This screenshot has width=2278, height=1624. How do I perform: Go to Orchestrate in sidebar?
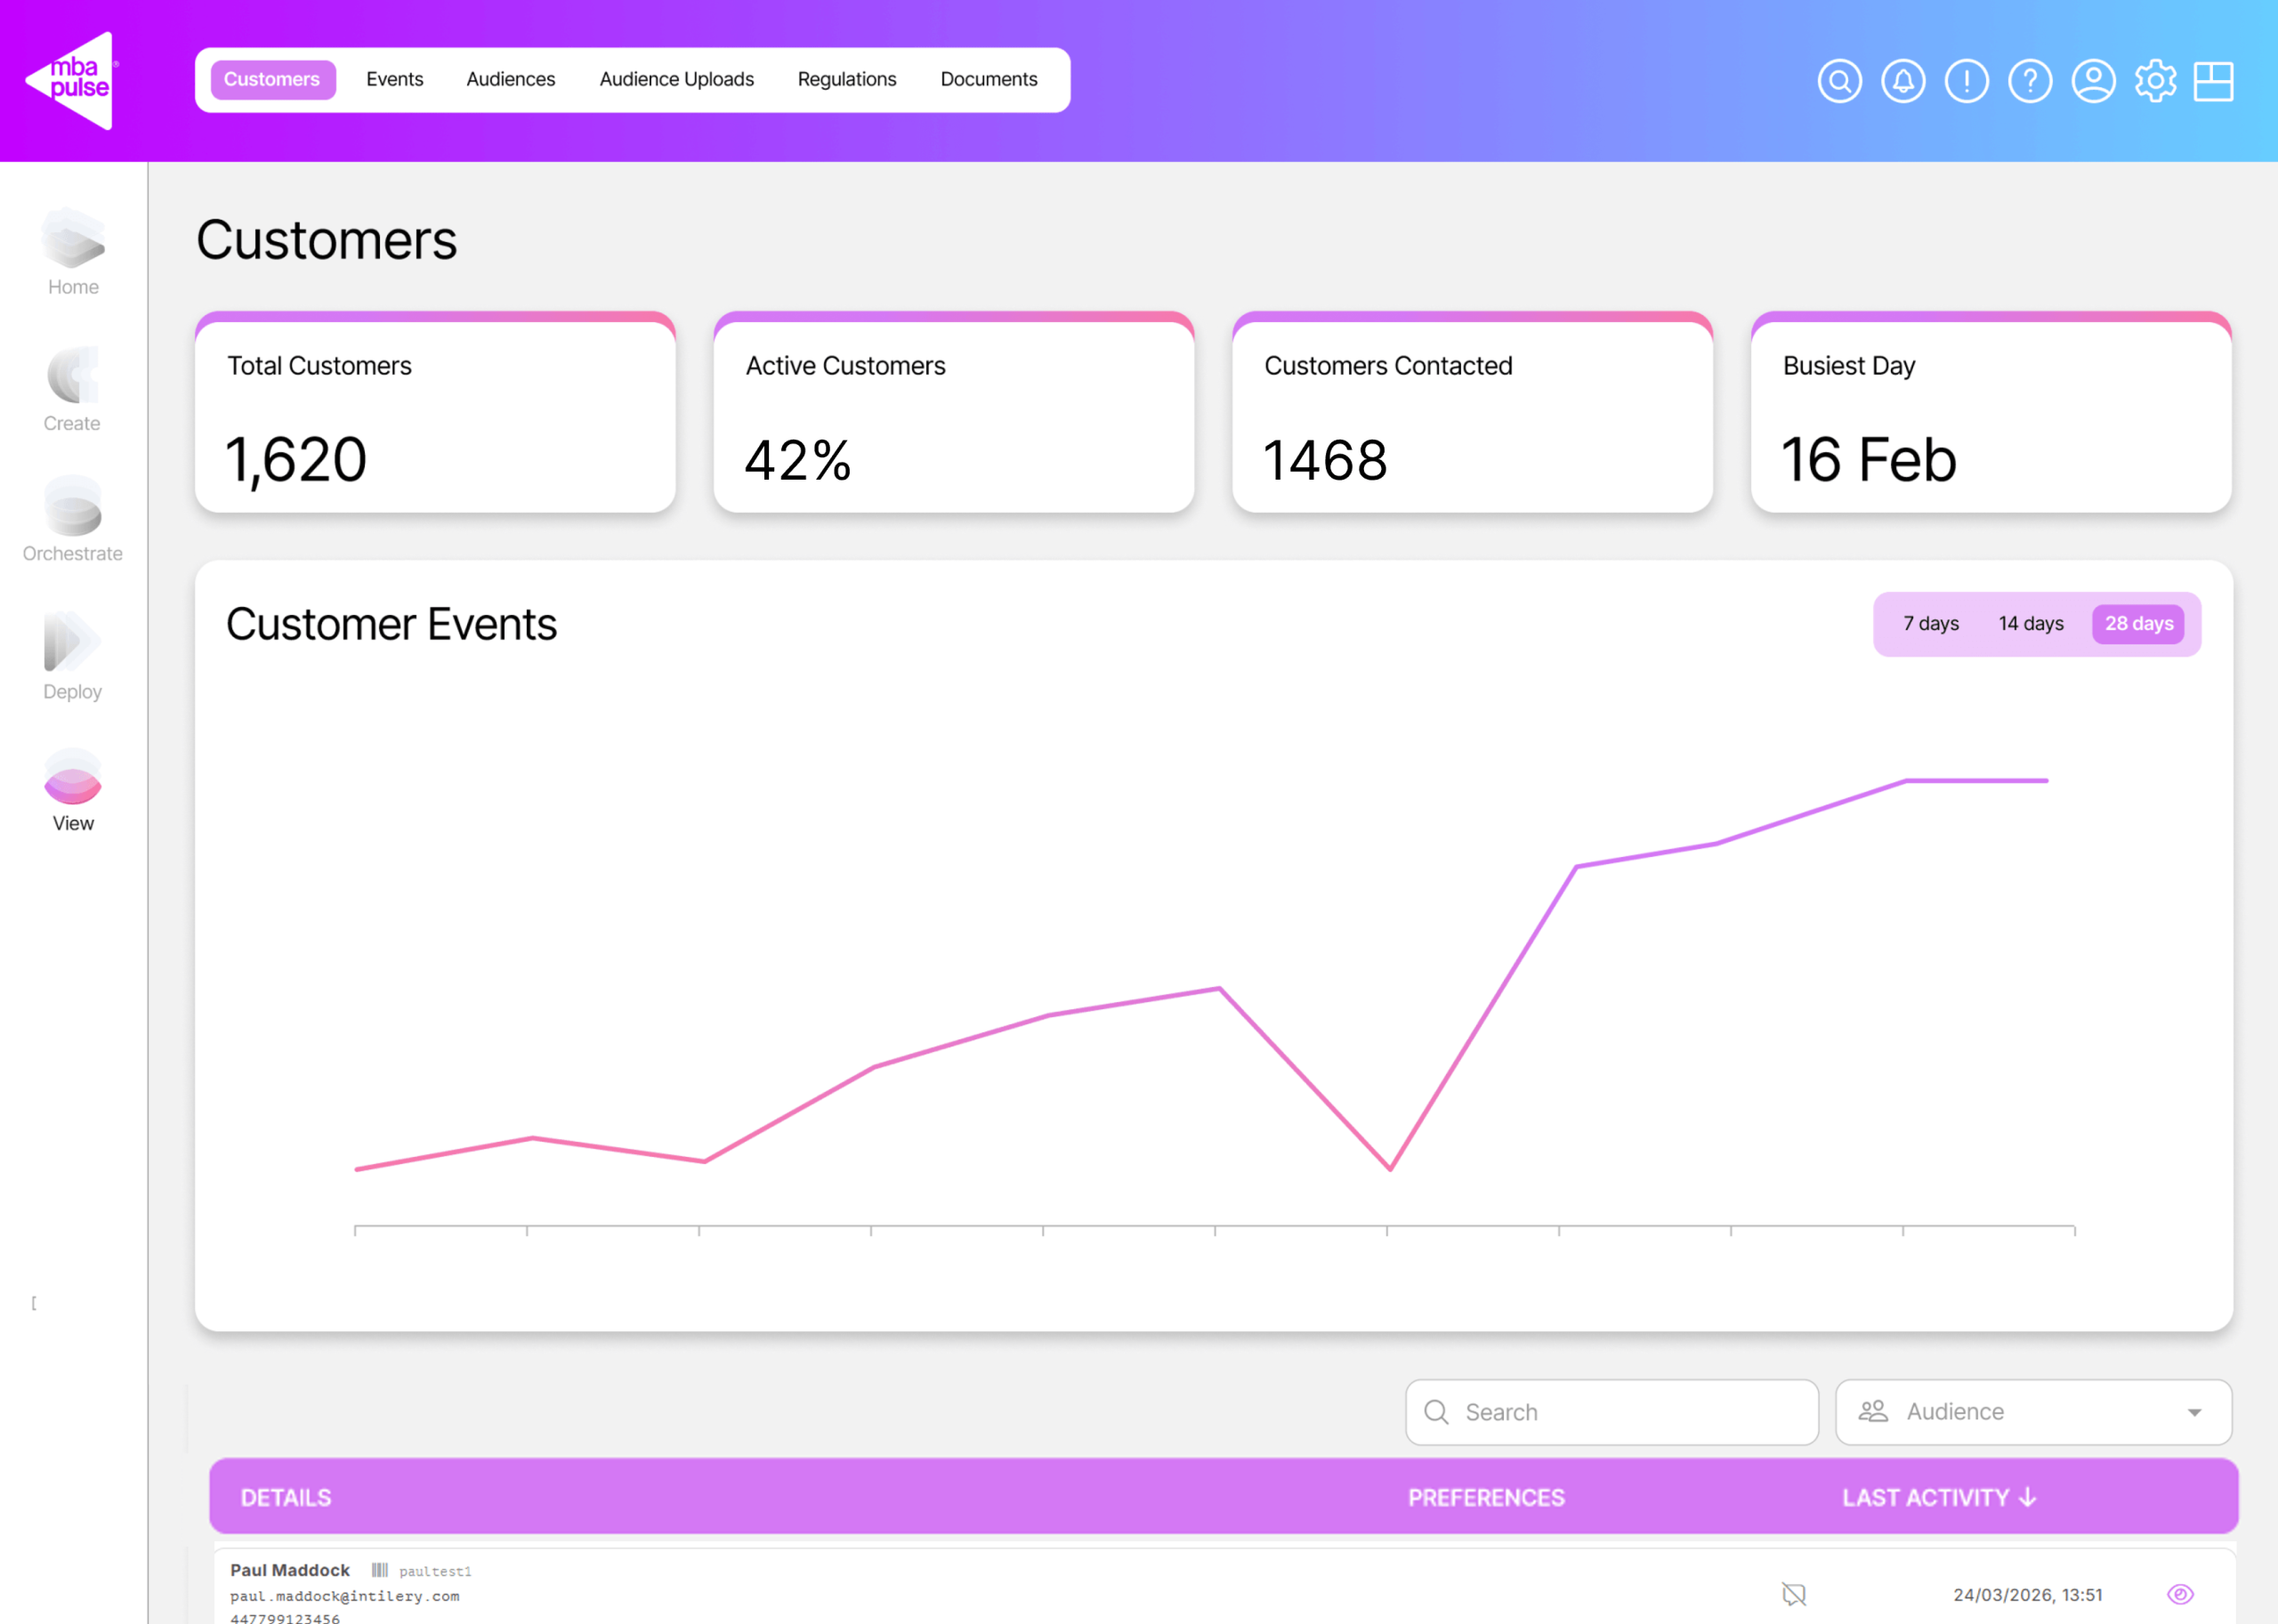pyautogui.click(x=72, y=519)
